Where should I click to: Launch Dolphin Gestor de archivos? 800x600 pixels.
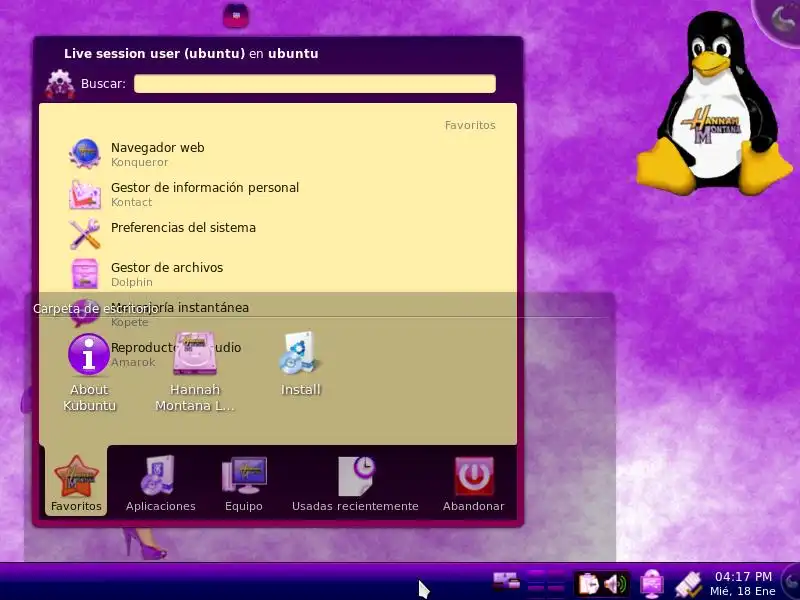(x=278, y=274)
